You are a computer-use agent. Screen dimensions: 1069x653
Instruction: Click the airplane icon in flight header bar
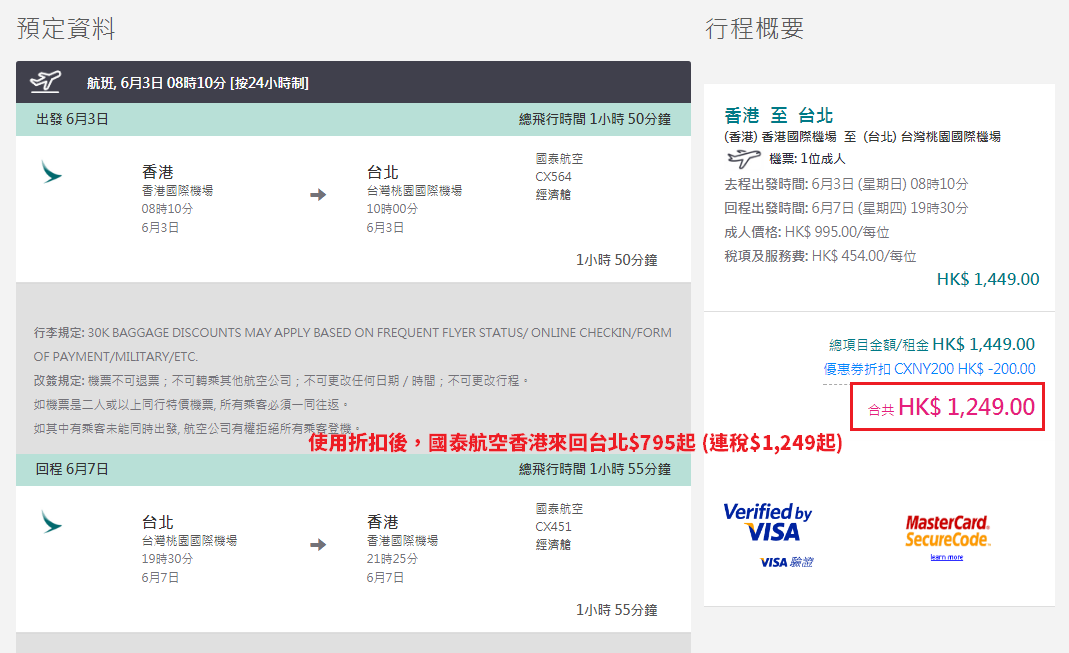46,82
